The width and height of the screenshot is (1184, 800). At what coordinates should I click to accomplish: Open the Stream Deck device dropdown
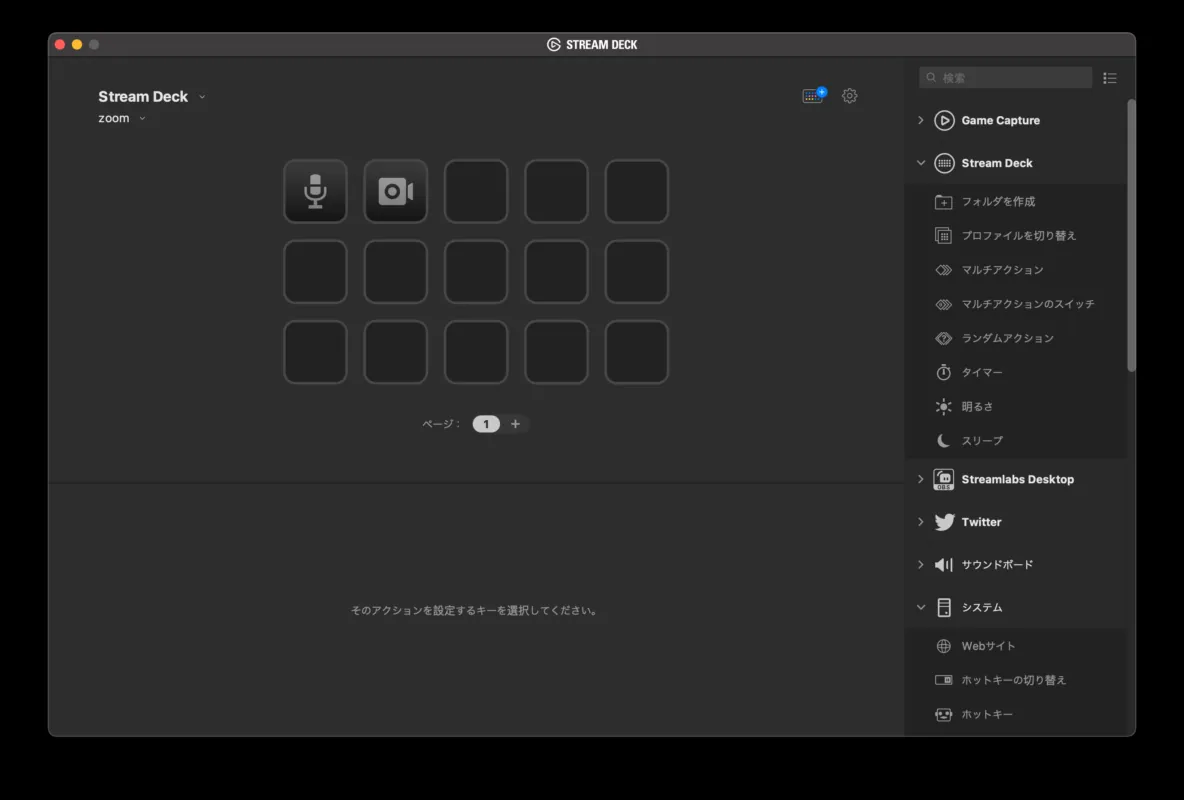click(202, 97)
